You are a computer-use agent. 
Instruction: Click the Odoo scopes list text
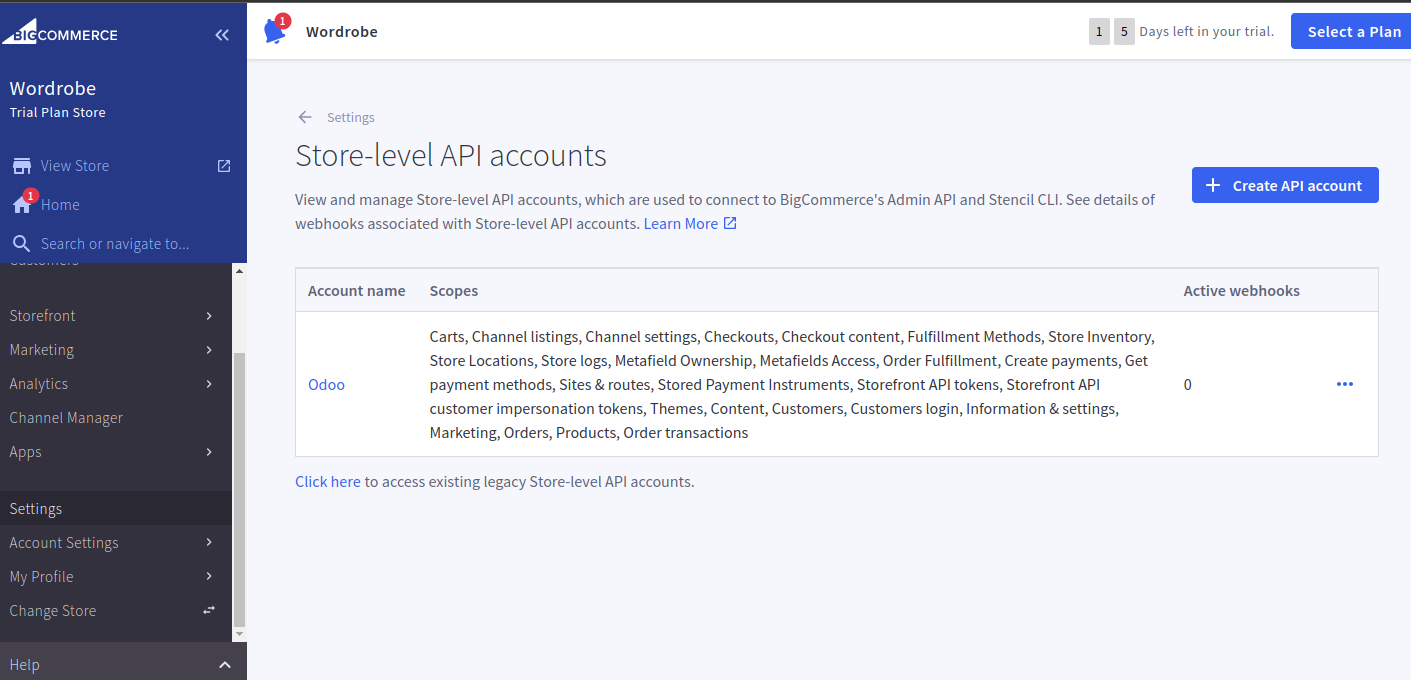pyautogui.click(x=792, y=385)
